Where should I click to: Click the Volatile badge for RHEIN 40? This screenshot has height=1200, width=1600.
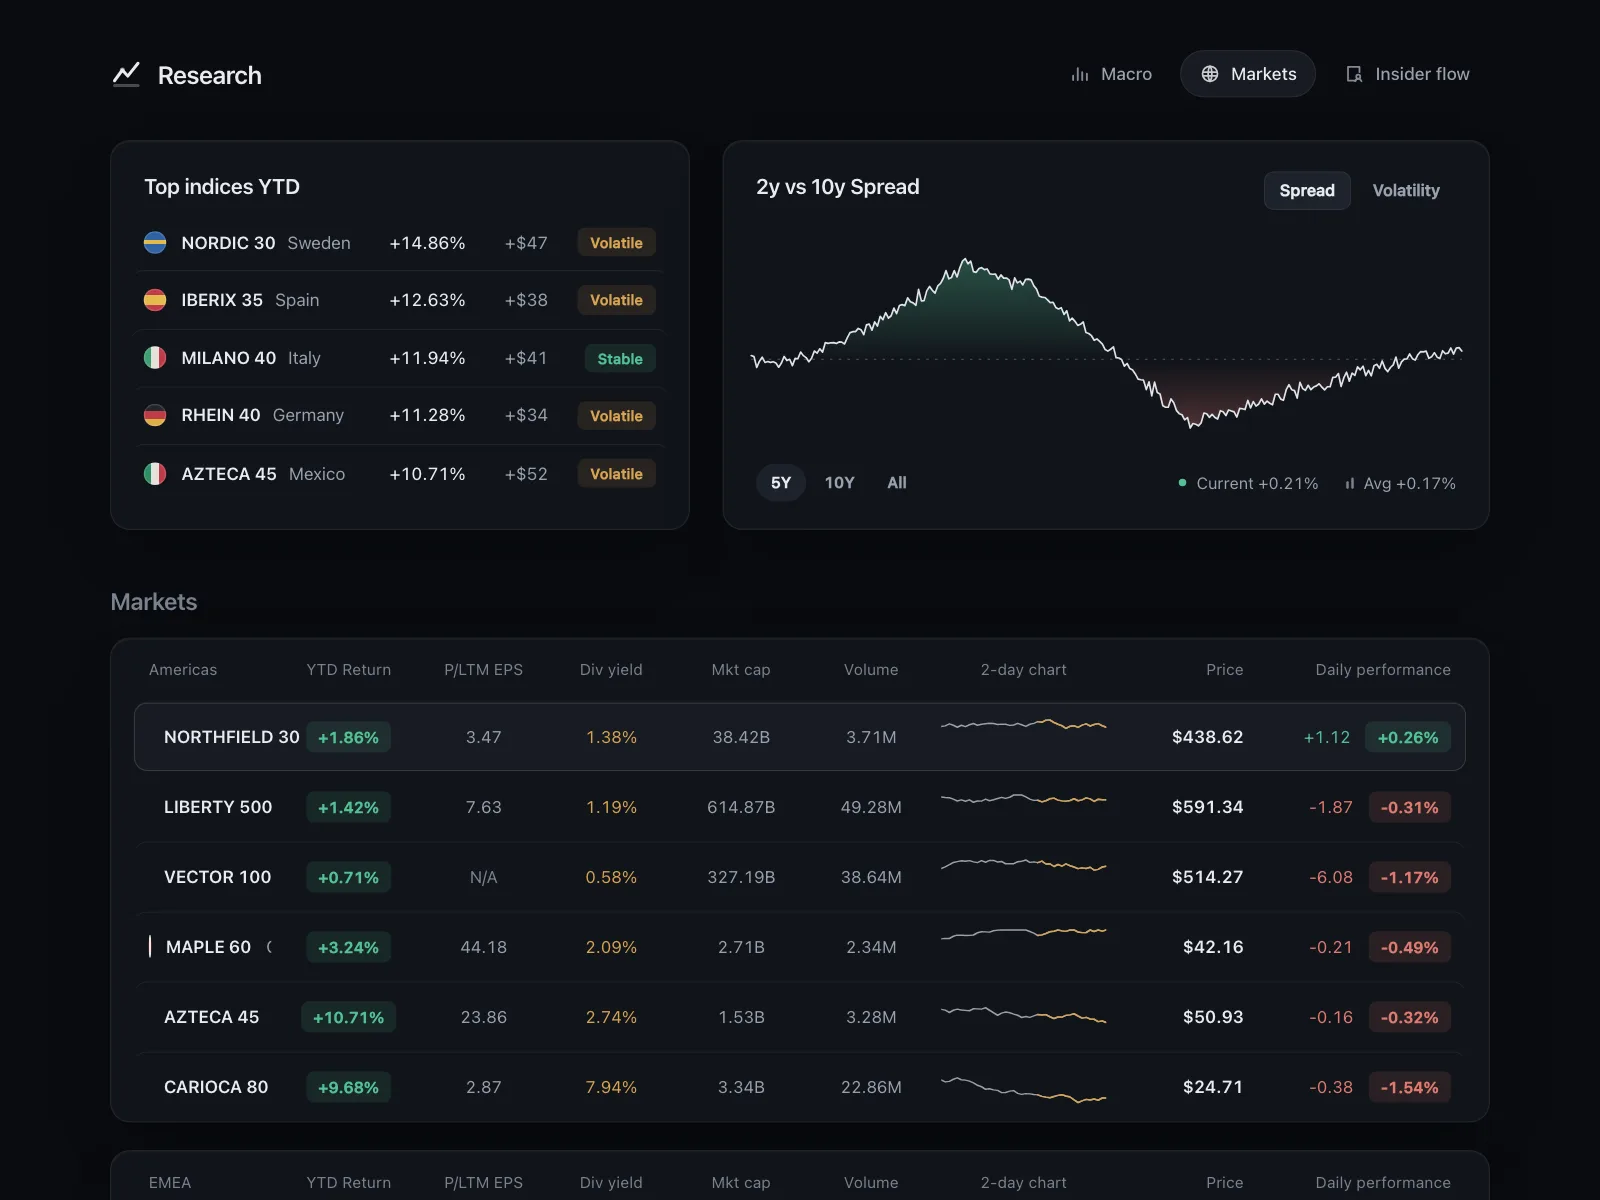point(616,416)
